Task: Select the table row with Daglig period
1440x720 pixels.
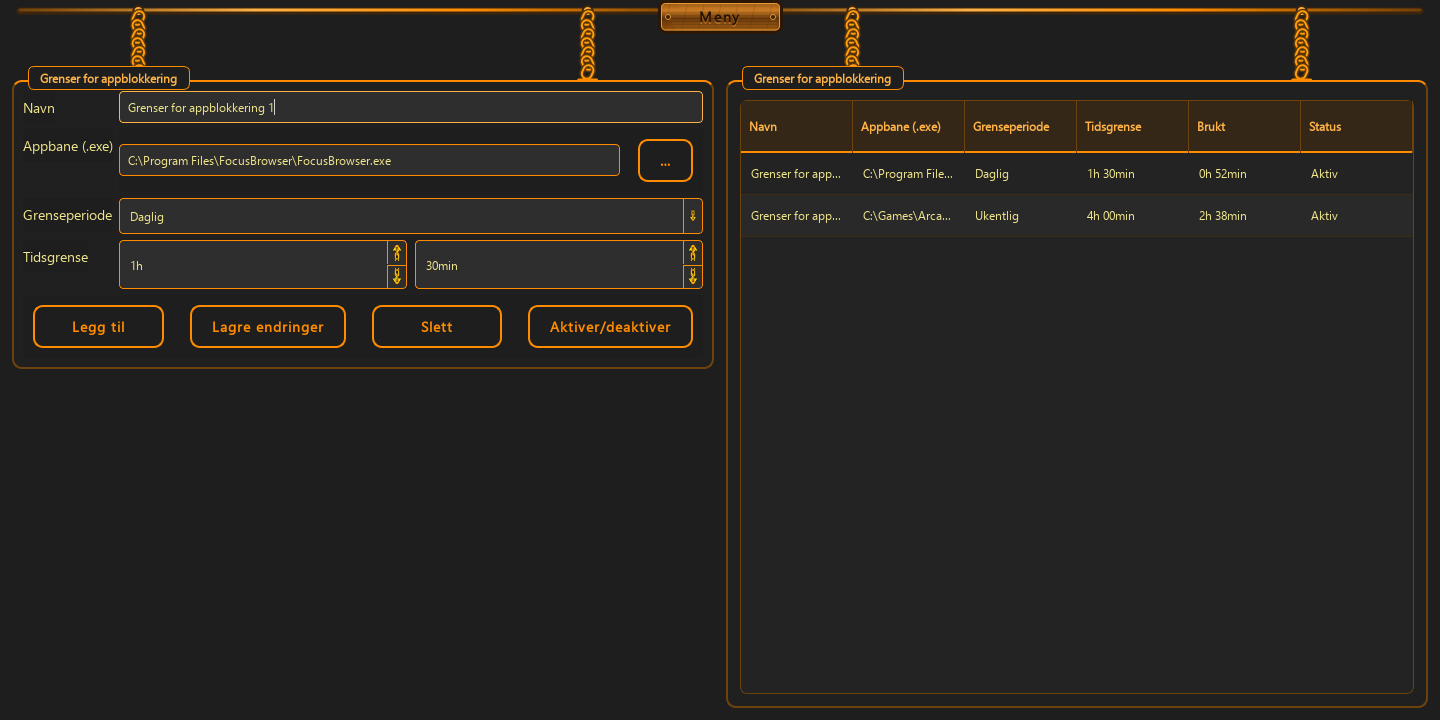Action: click(1077, 174)
